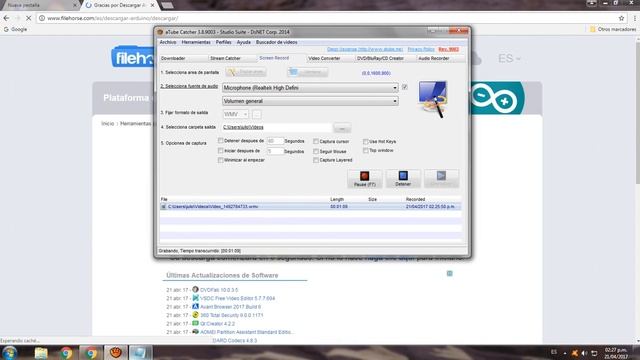Open the ES language dropdown on FileHorse
This screenshot has width=640, height=360.
(x=509, y=58)
